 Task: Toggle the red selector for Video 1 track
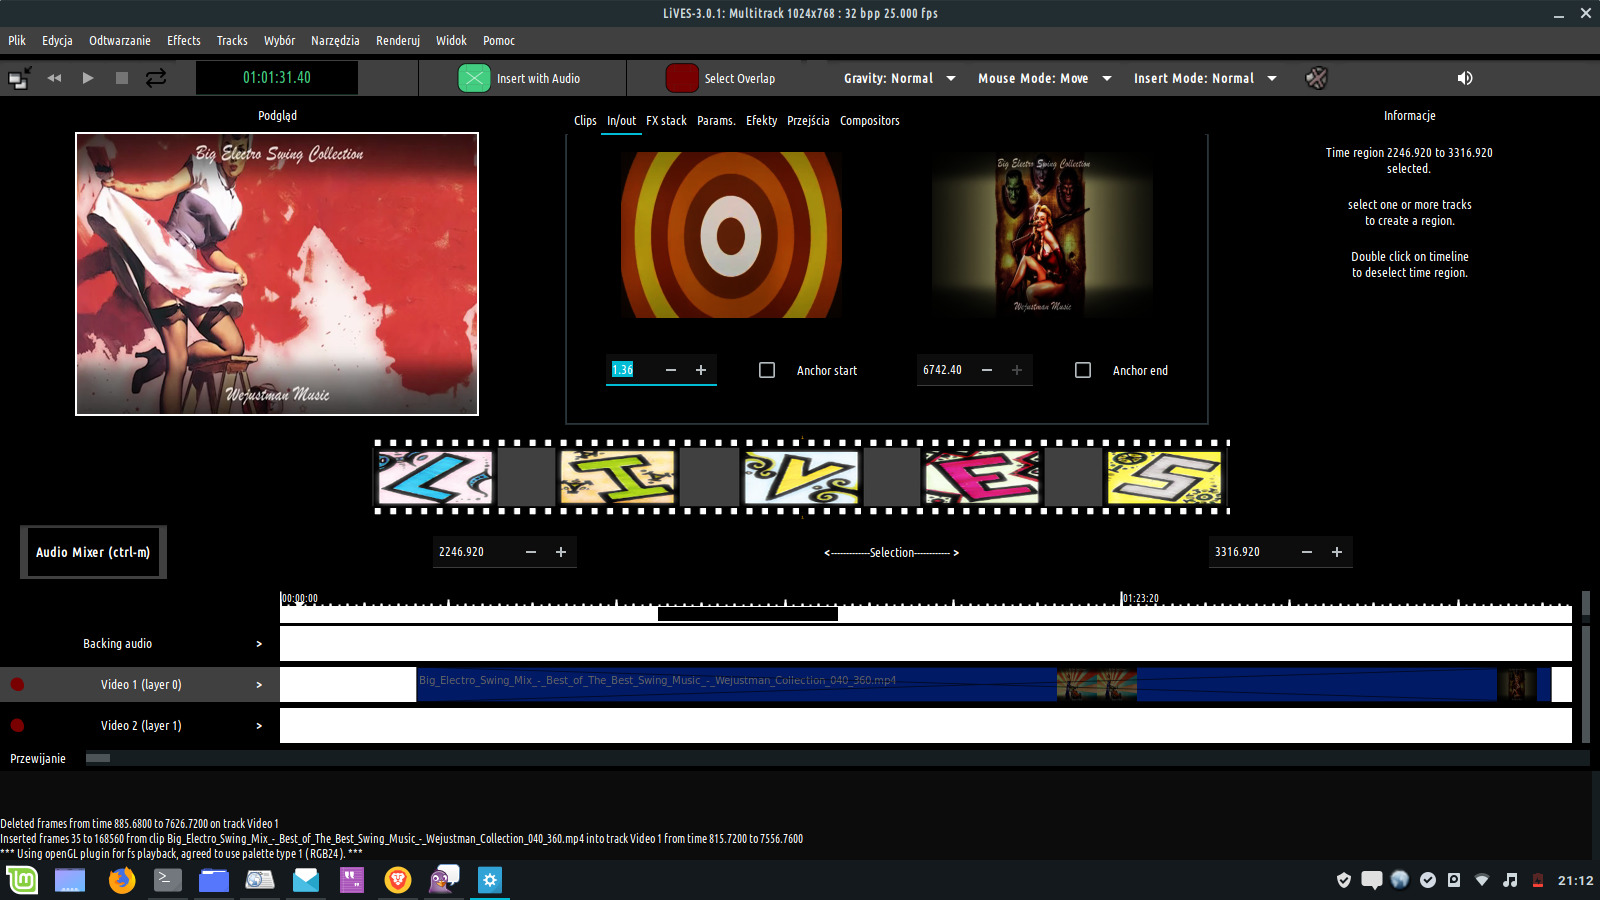click(17, 685)
